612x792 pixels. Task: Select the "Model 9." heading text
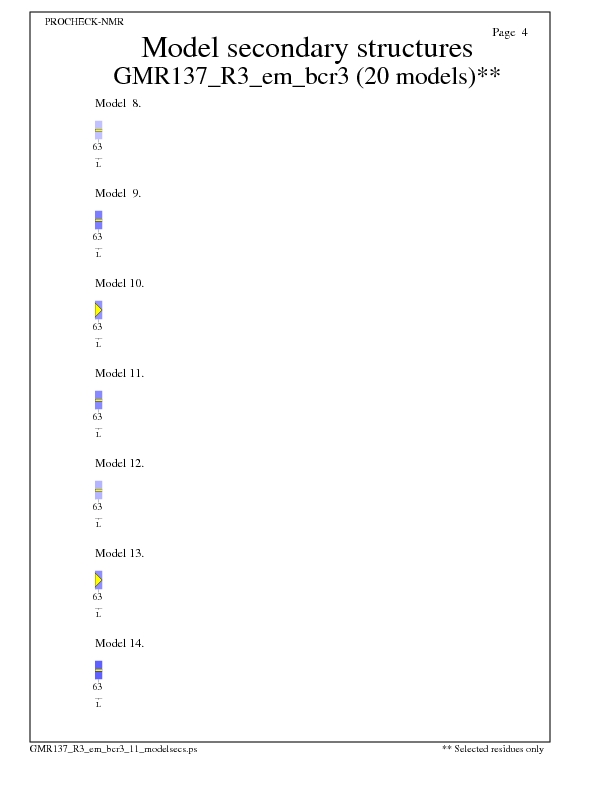click(118, 193)
